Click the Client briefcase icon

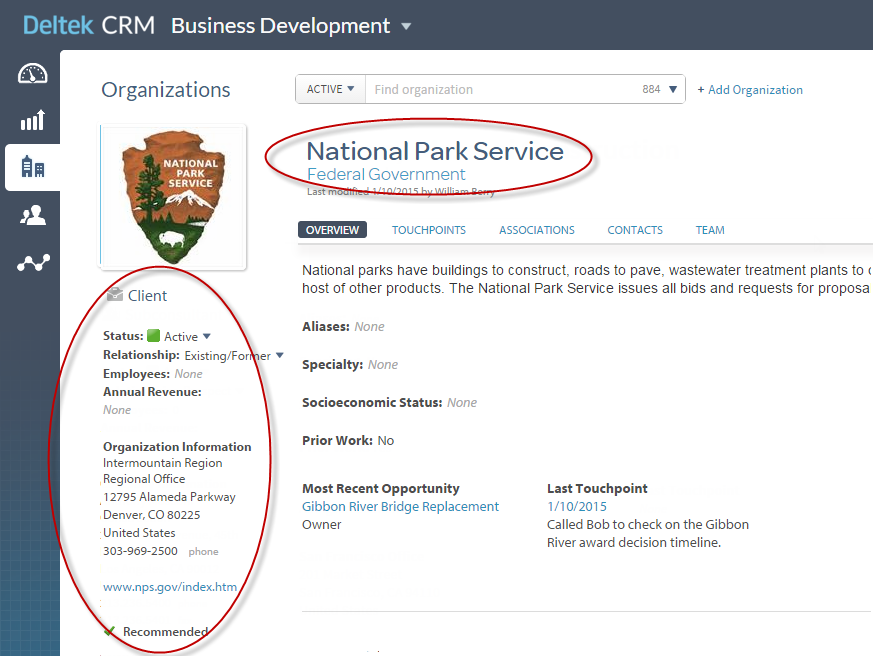pyautogui.click(x=115, y=295)
